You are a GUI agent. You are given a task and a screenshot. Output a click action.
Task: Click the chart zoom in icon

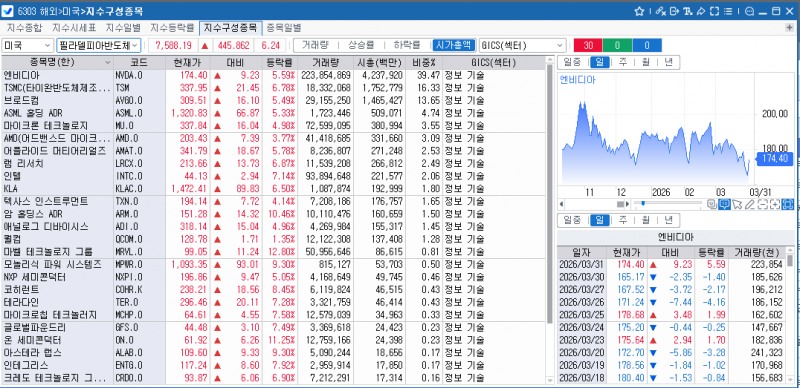tap(775, 204)
